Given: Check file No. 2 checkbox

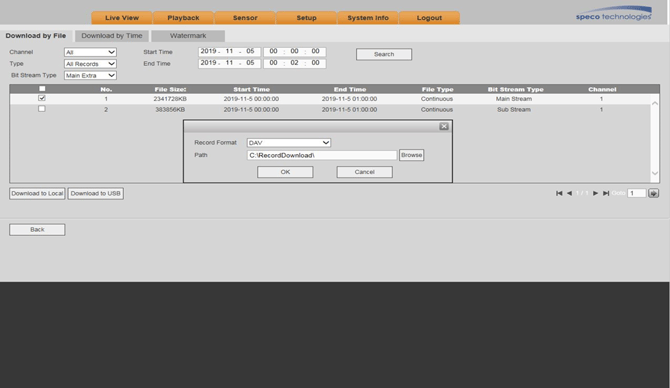Looking at the screenshot, I should tap(41, 109).
